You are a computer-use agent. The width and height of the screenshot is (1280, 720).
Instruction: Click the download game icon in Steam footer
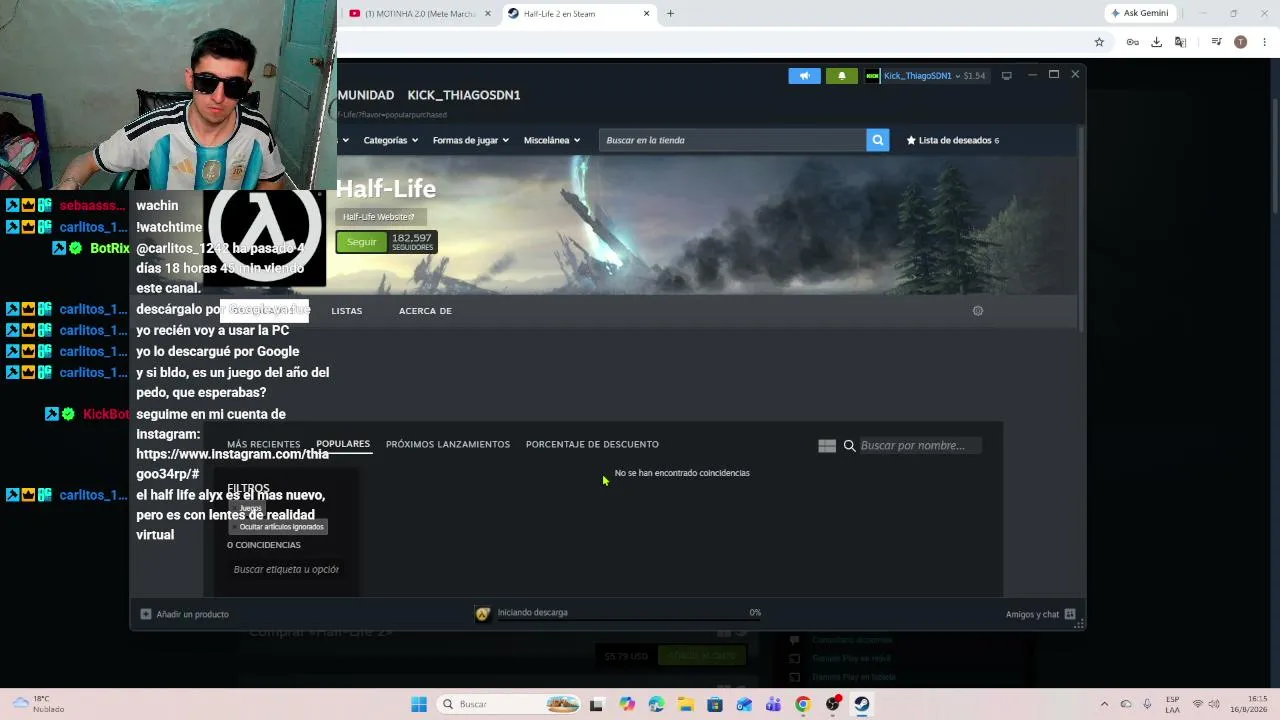483,613
